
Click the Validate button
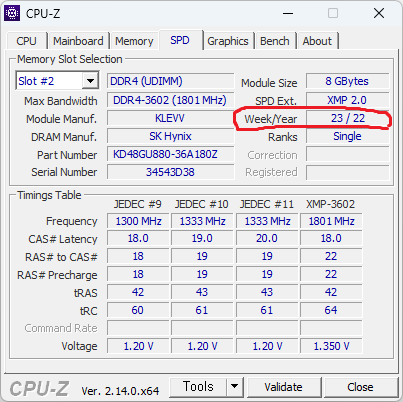click(x=284, y=387)
